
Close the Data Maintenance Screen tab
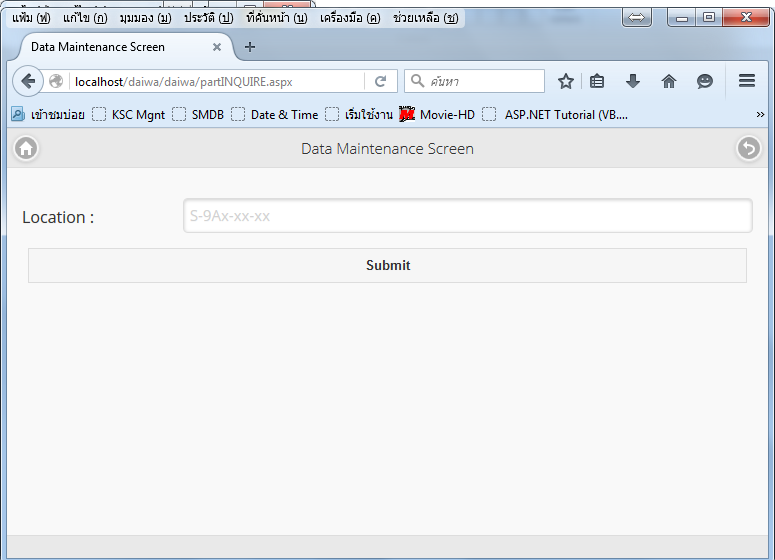pos(216,47)
